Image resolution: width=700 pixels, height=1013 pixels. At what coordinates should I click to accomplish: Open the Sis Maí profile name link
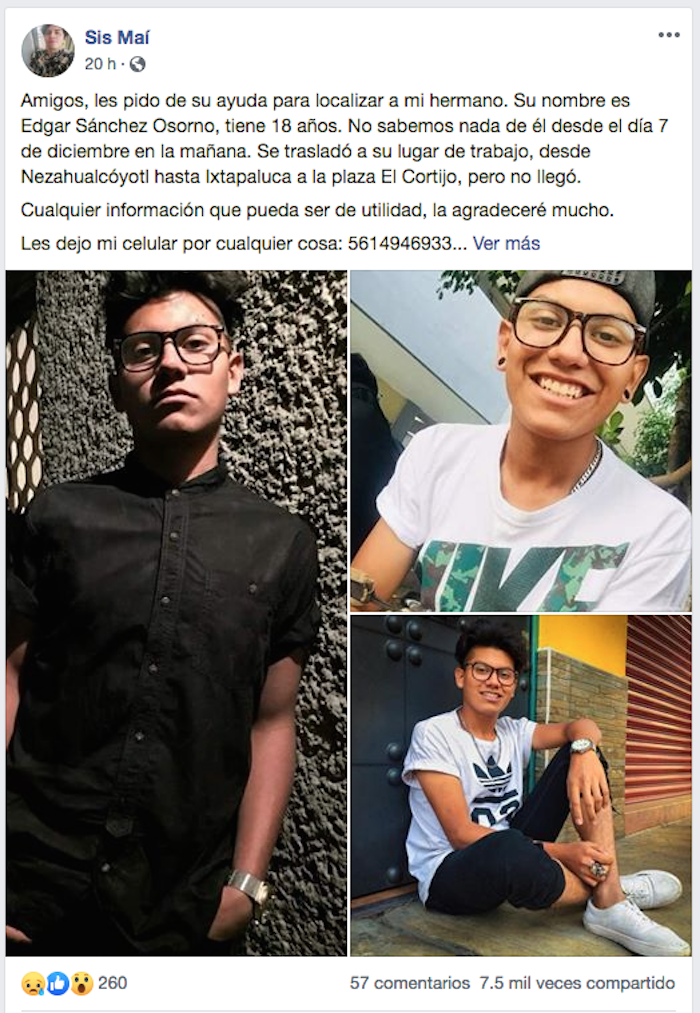(x=117, y=37)
